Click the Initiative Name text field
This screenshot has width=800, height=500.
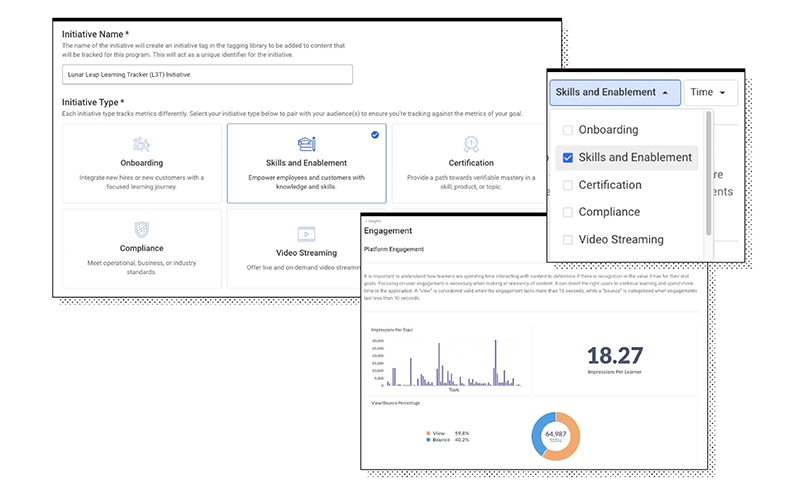point(207,75)
